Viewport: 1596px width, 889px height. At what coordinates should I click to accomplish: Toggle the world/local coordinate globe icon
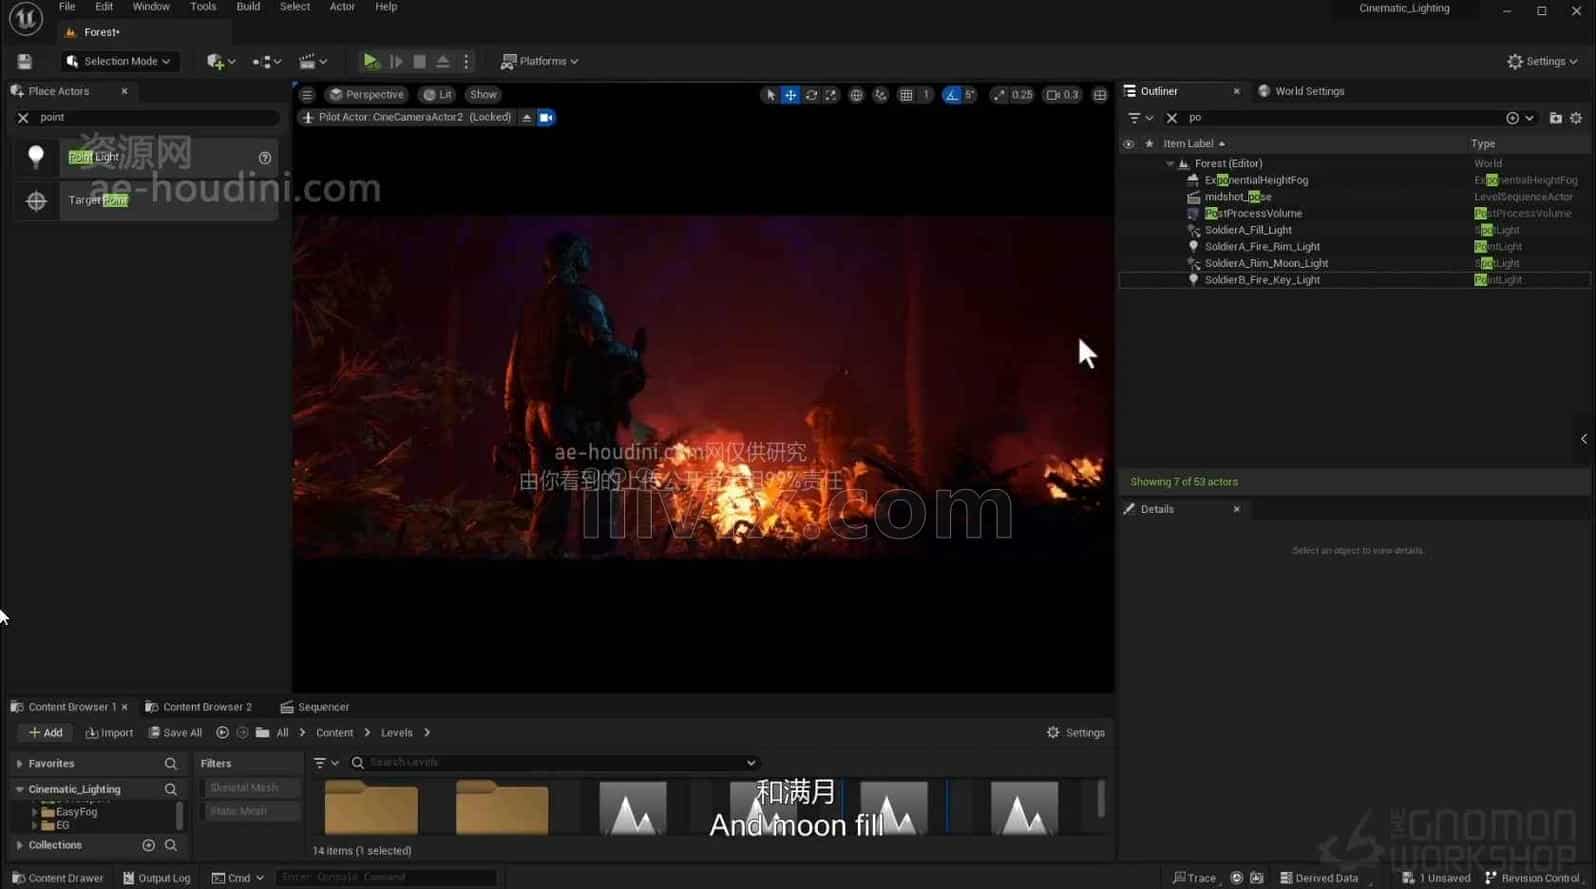point(856,95)
